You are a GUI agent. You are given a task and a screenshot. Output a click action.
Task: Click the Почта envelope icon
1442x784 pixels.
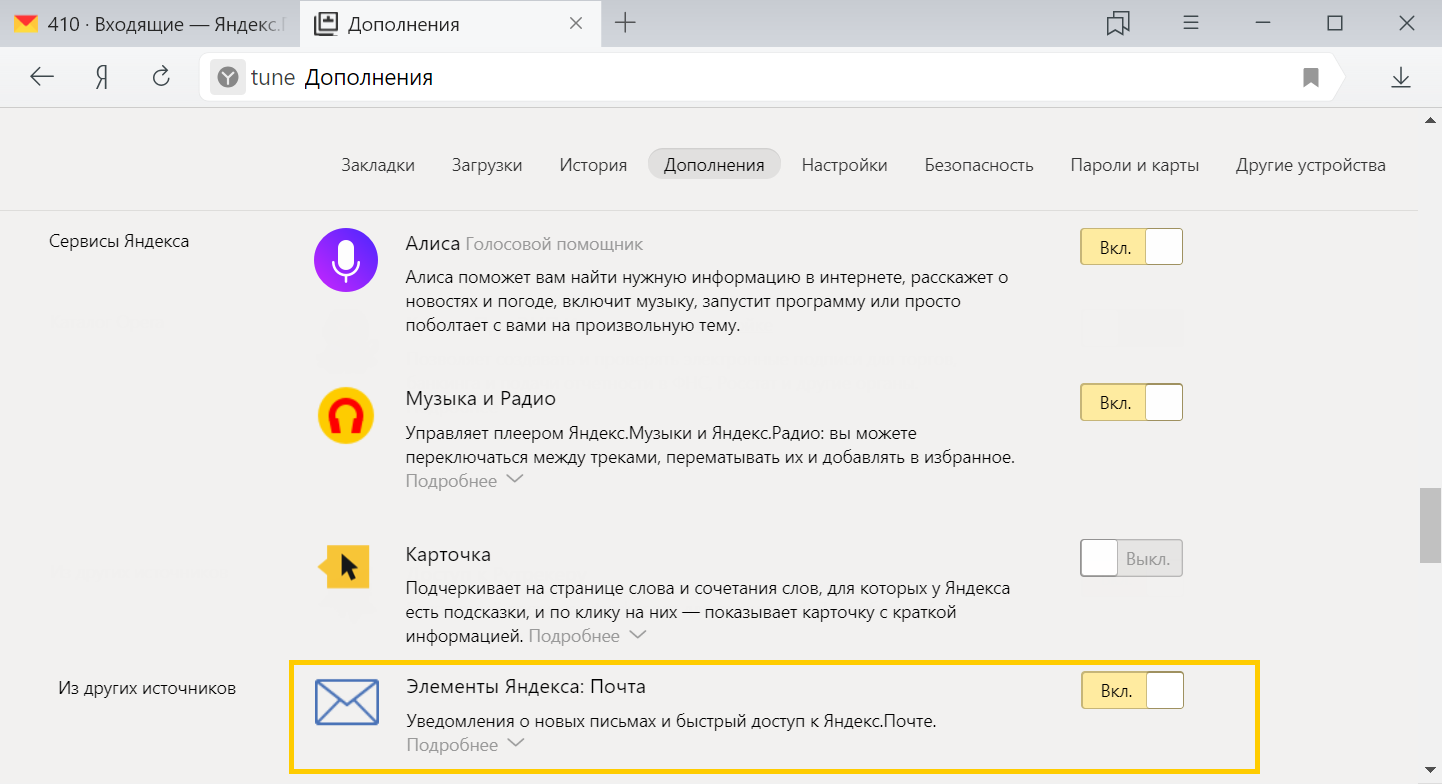click(x=346, y=702)
